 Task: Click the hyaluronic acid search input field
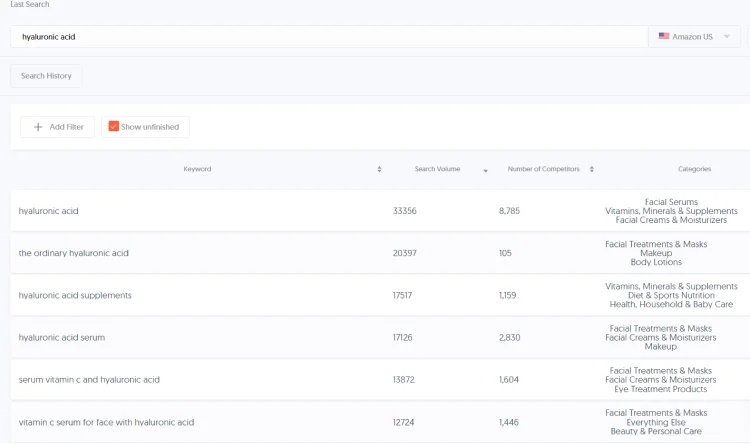[x=329, y=37]
